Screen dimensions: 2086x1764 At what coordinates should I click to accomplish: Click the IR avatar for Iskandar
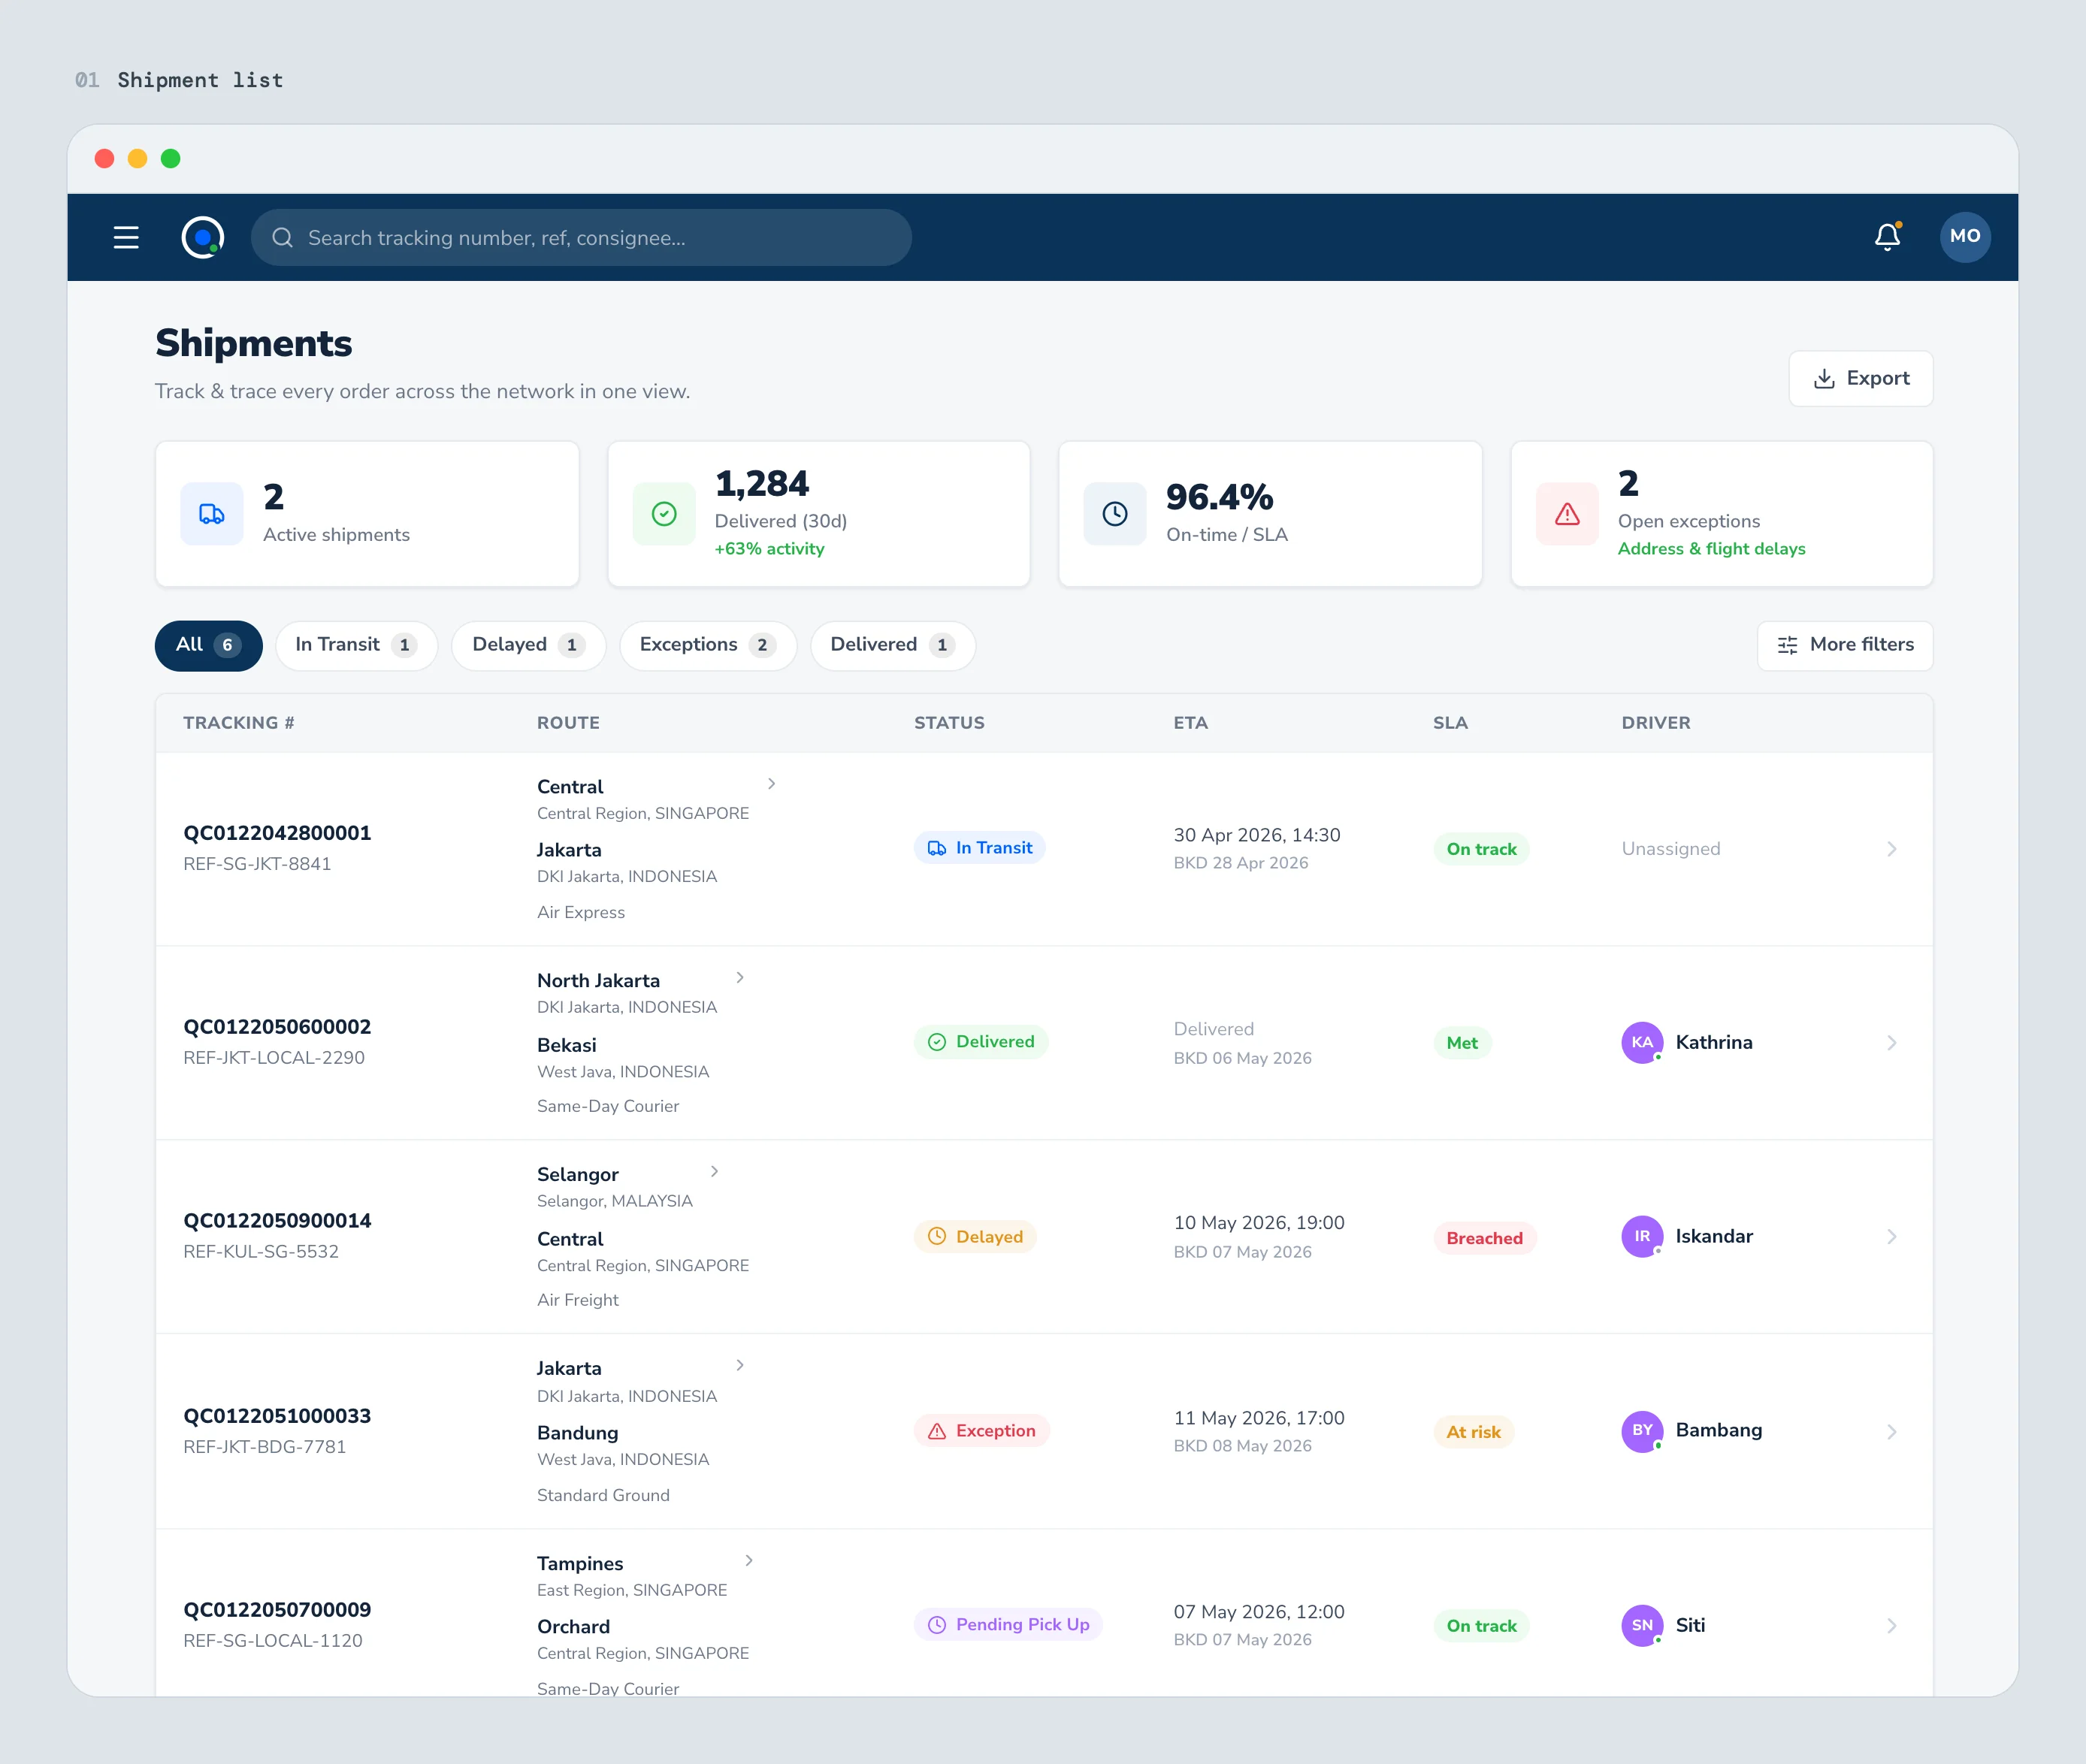tap(1642, 1236)
